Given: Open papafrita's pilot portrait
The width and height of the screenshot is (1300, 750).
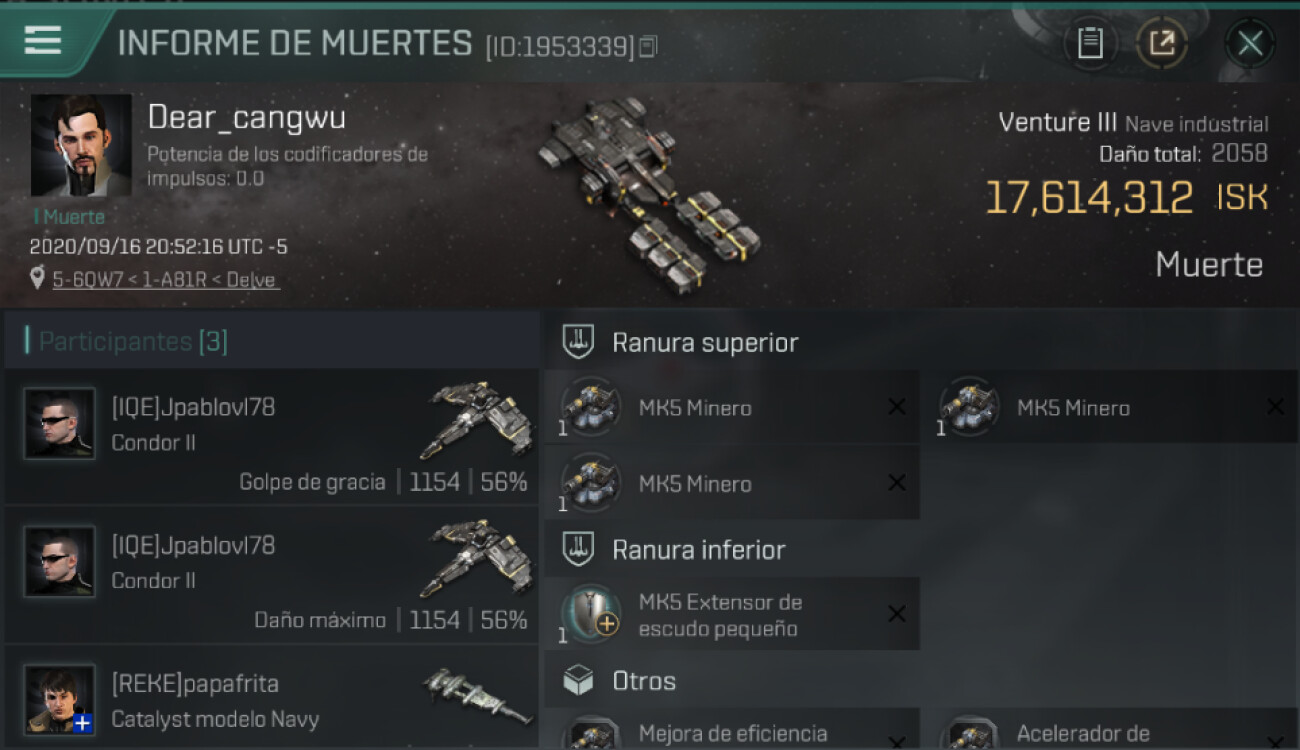Looking at the screenshot, I should click(x=60, y=699).
